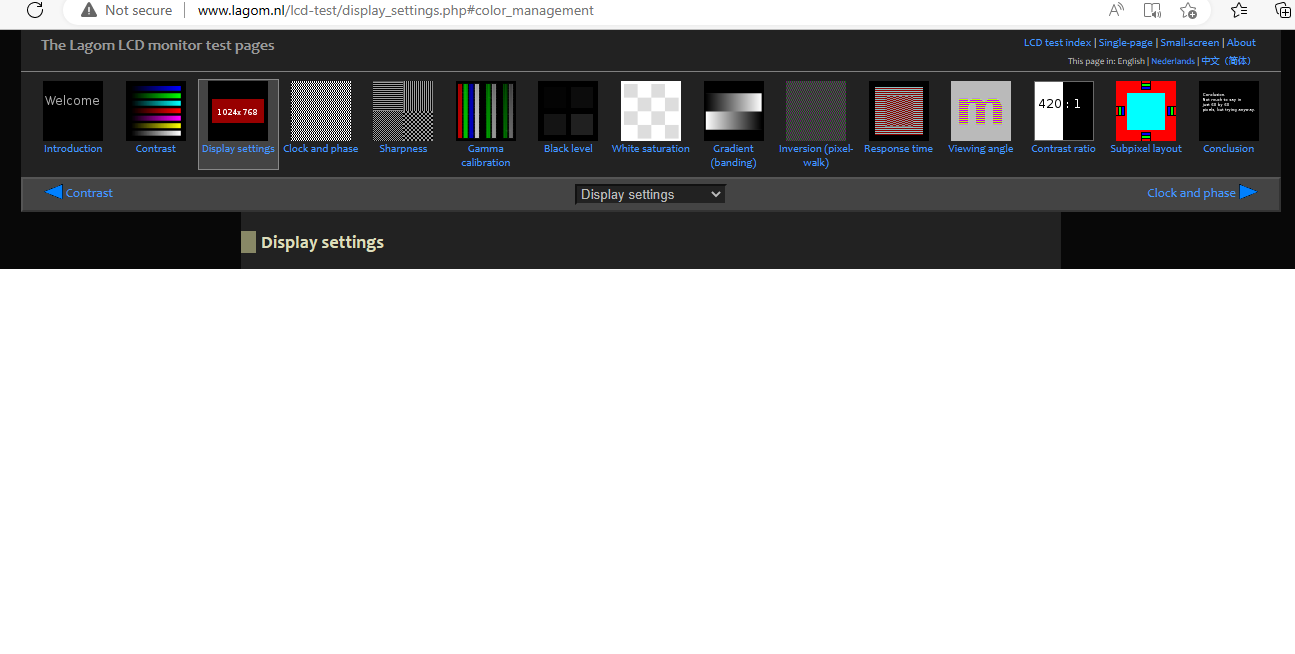Viewport: 1295px width, 654px height.
Task: Expand the Display settings page dropdown
Action: click(650, 194)
